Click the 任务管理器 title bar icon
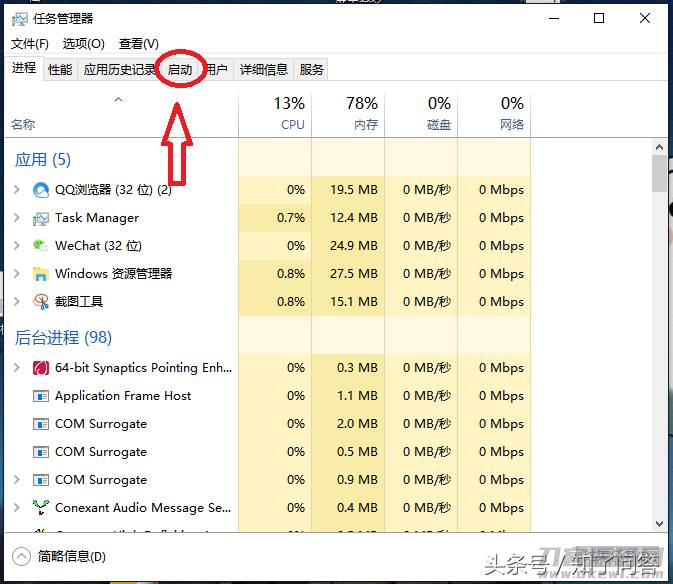The width and height of the screenshot is (673, 584). (x=20, y=19)
